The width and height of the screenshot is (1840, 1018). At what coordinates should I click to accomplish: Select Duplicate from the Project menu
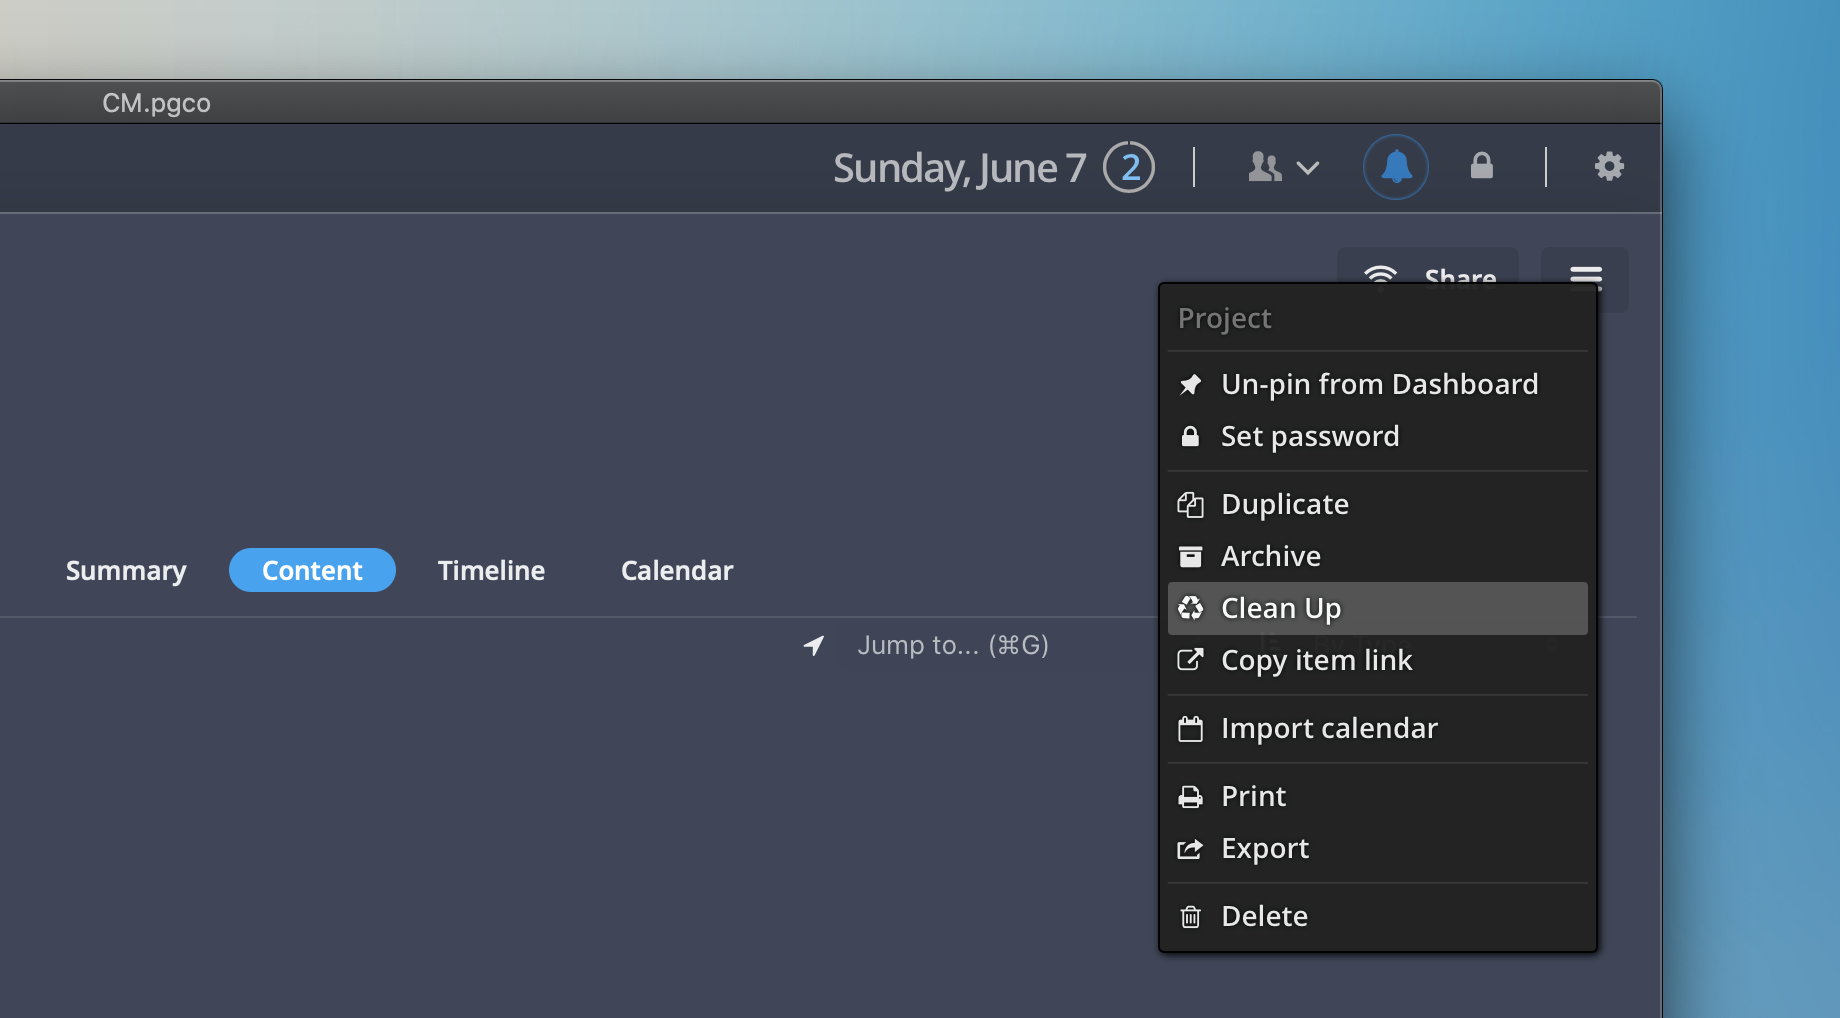(x=1284, y=504)
